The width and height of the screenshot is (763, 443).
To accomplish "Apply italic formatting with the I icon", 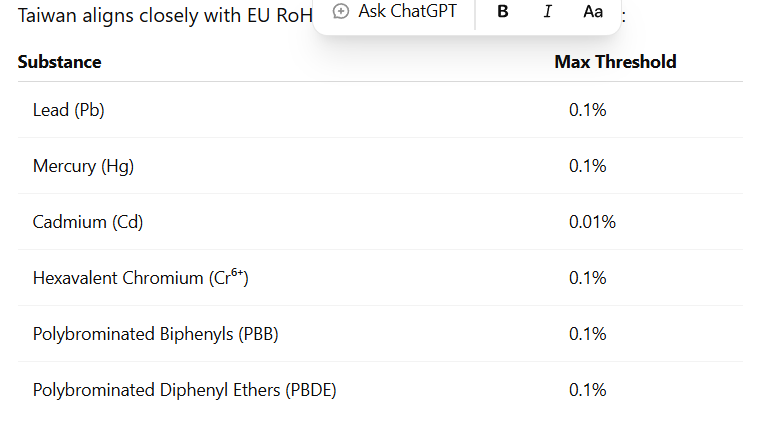I will point(547,11).
